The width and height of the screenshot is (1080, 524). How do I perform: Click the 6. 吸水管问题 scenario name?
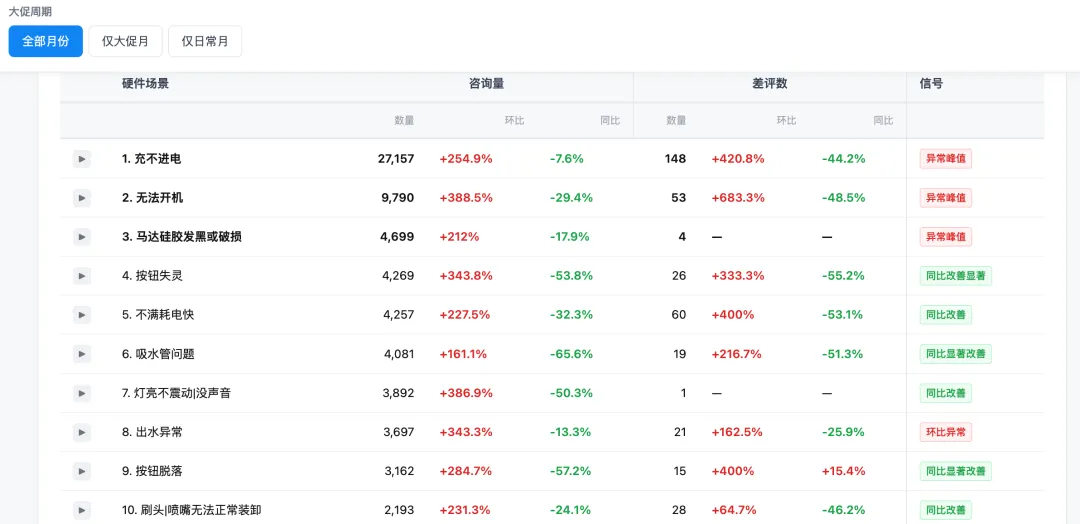pos(158,355)
